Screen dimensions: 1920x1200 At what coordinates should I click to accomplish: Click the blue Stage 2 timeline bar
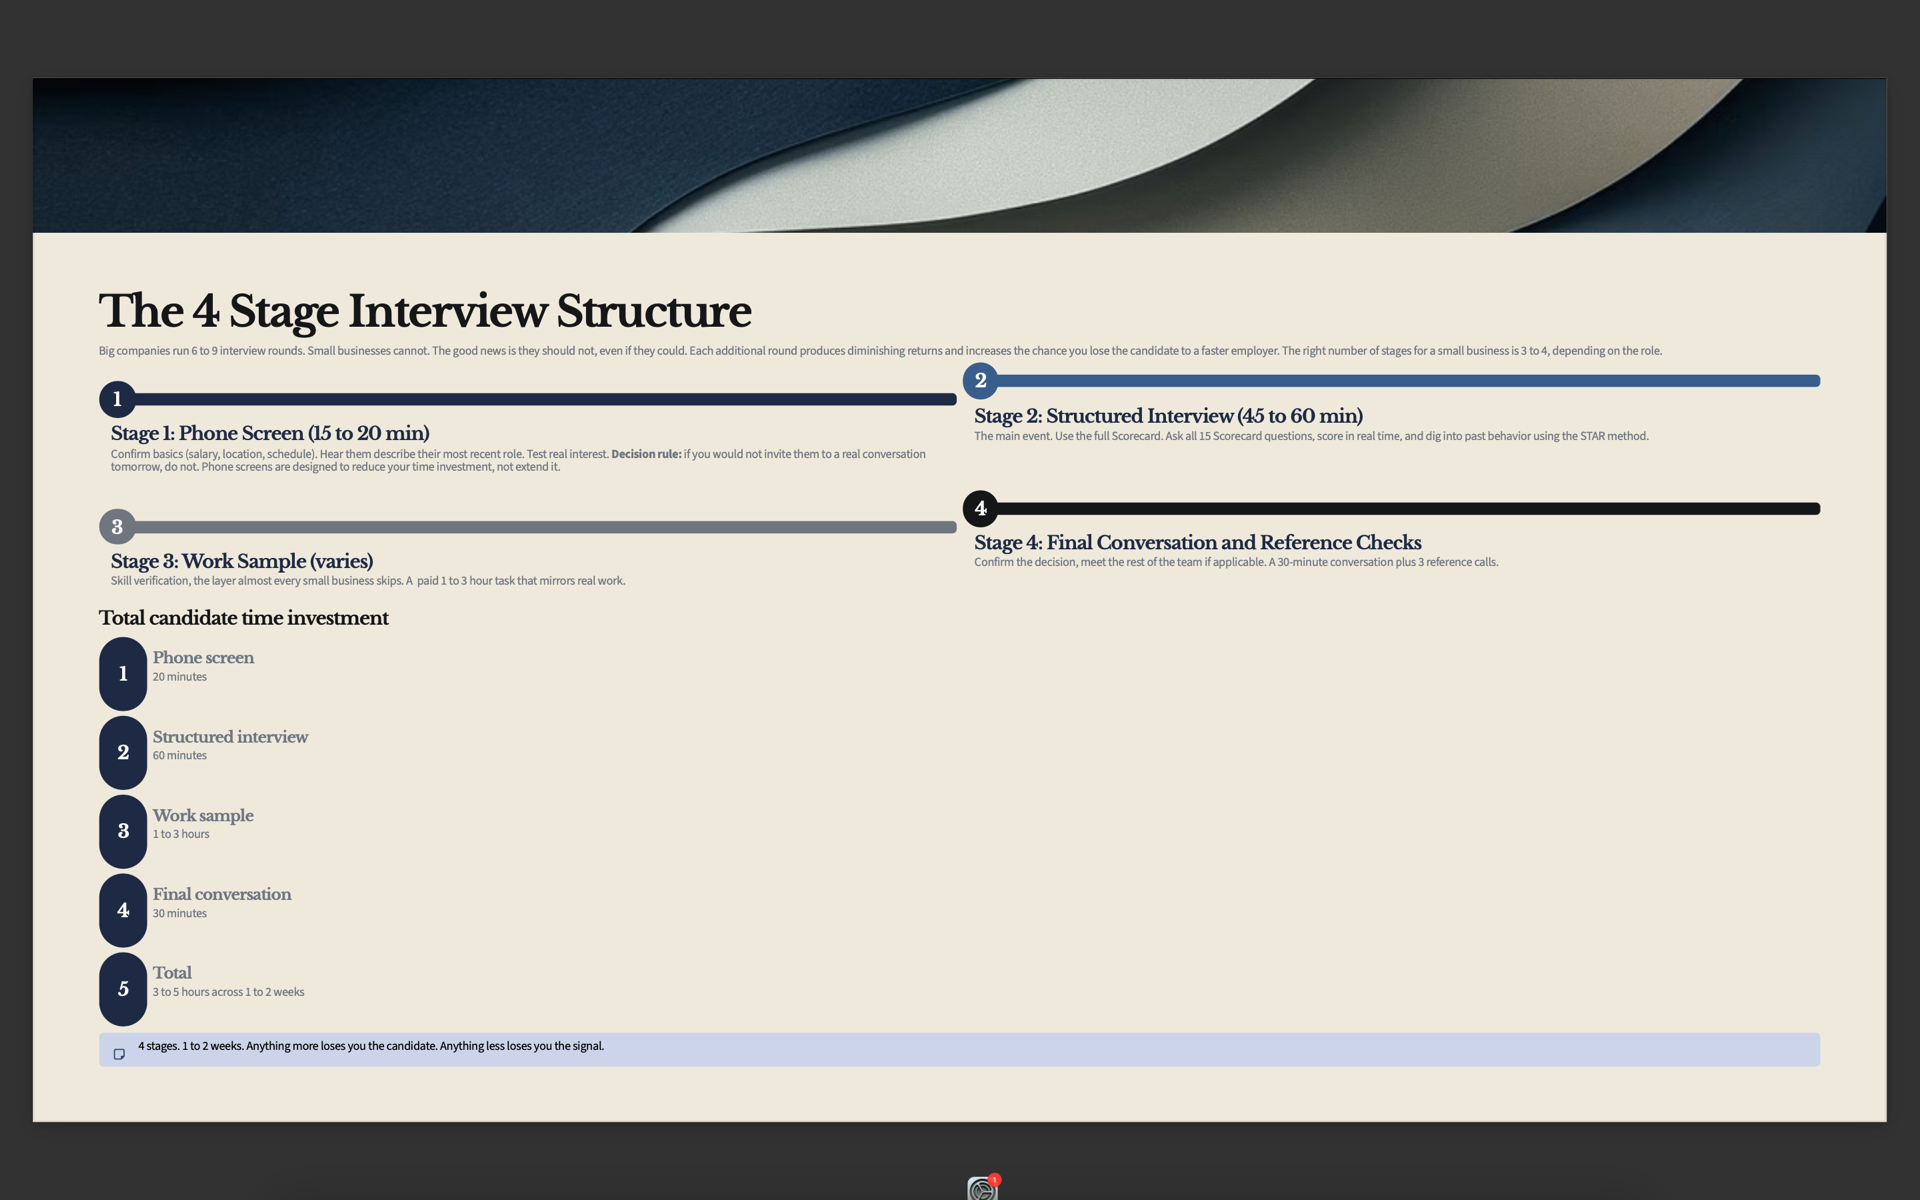tap(1408, 380)
